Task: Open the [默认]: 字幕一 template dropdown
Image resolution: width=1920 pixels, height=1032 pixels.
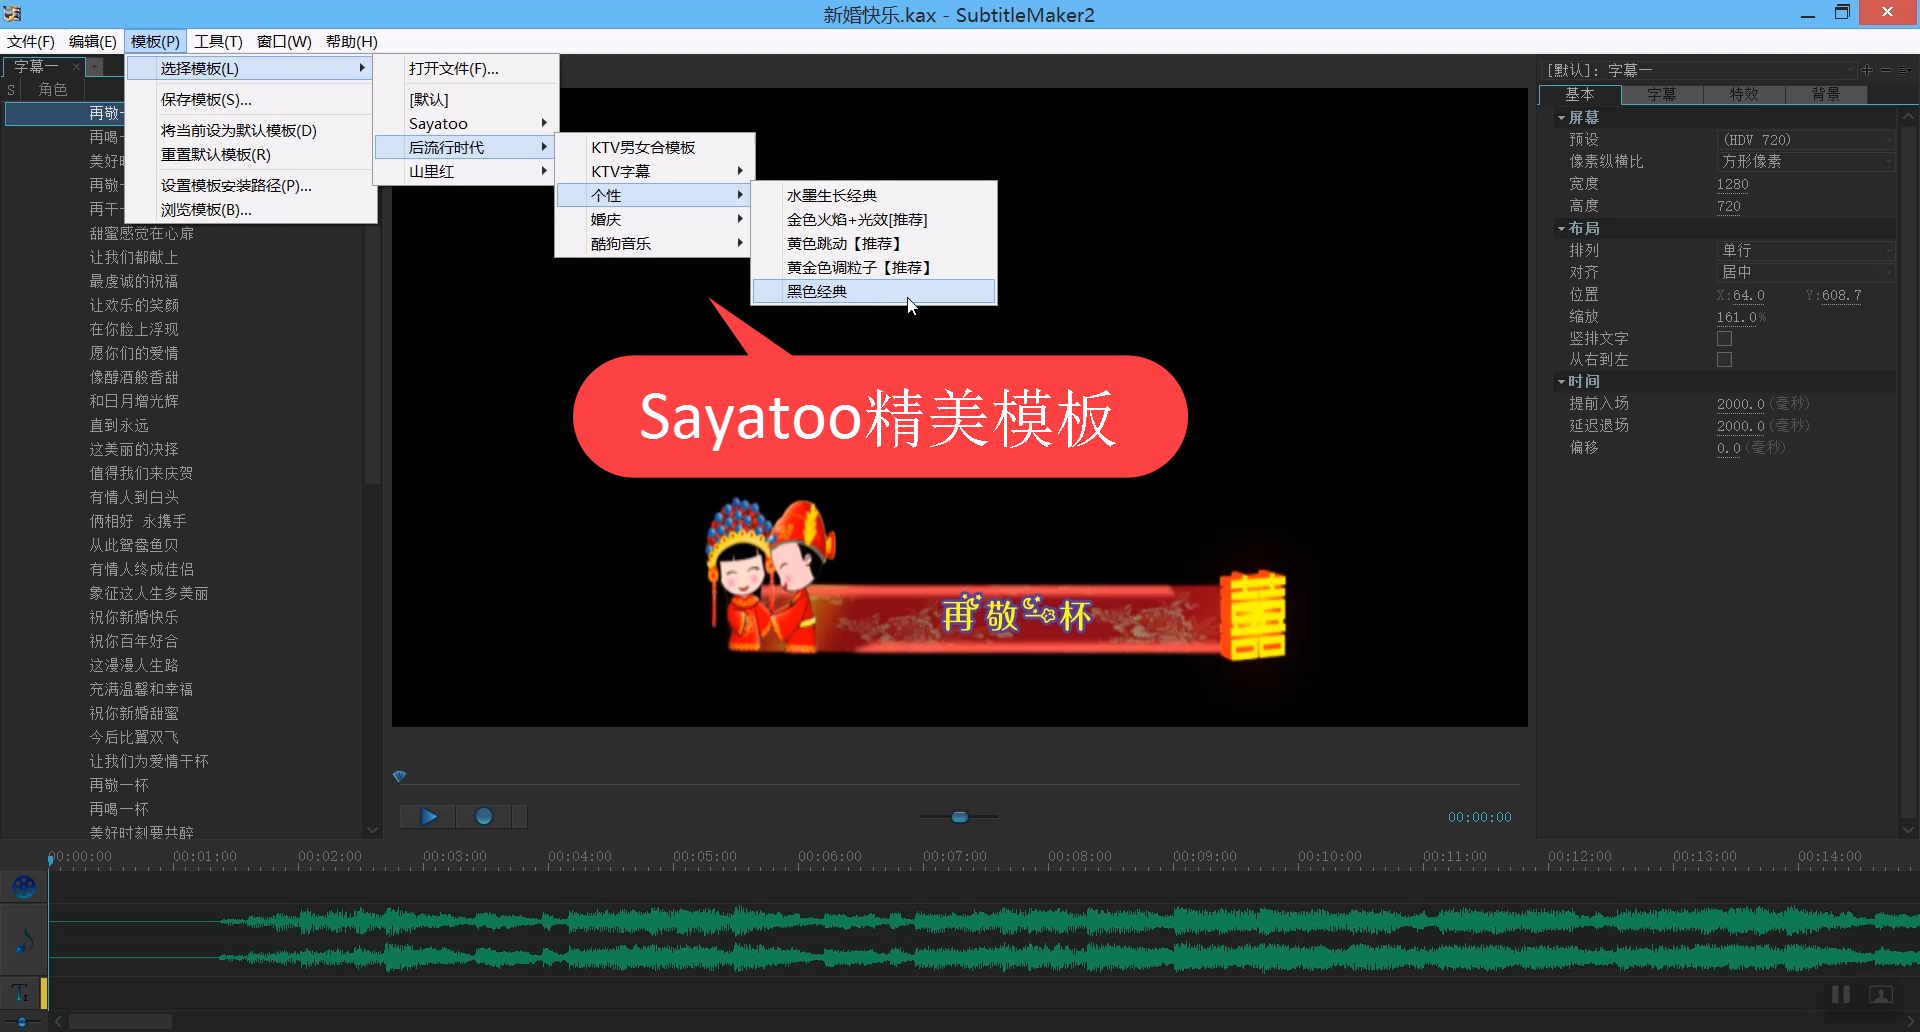Action: pyautogui.click(x=1698, y=70)
